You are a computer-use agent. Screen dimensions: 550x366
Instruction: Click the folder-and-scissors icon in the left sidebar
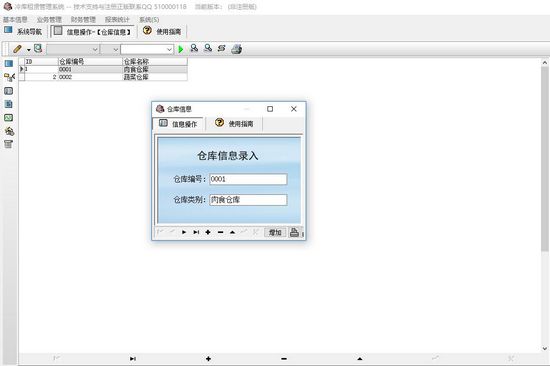tap(9, 77)
